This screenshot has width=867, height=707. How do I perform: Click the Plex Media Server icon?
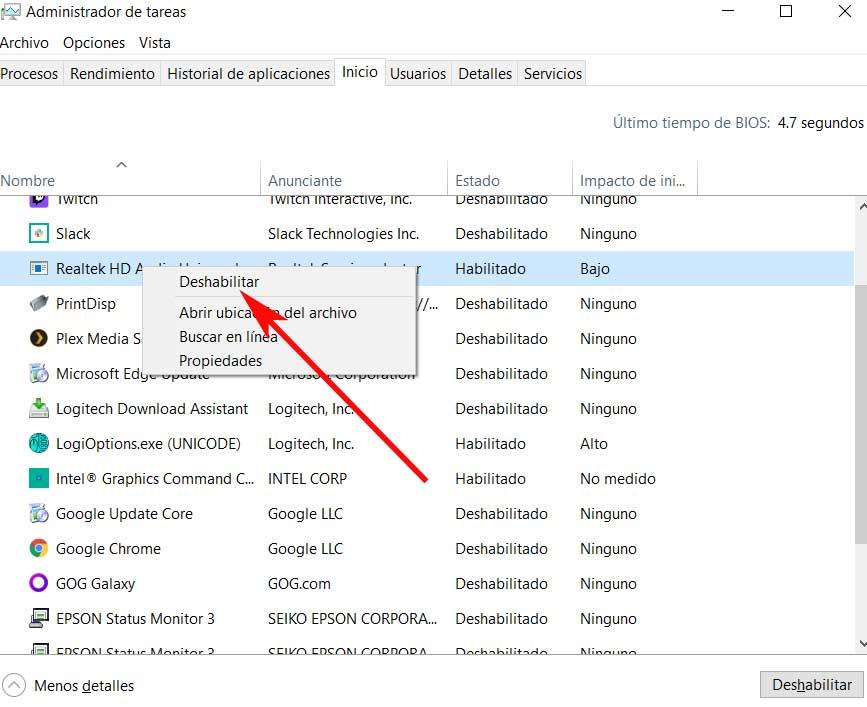coord(39,338)
